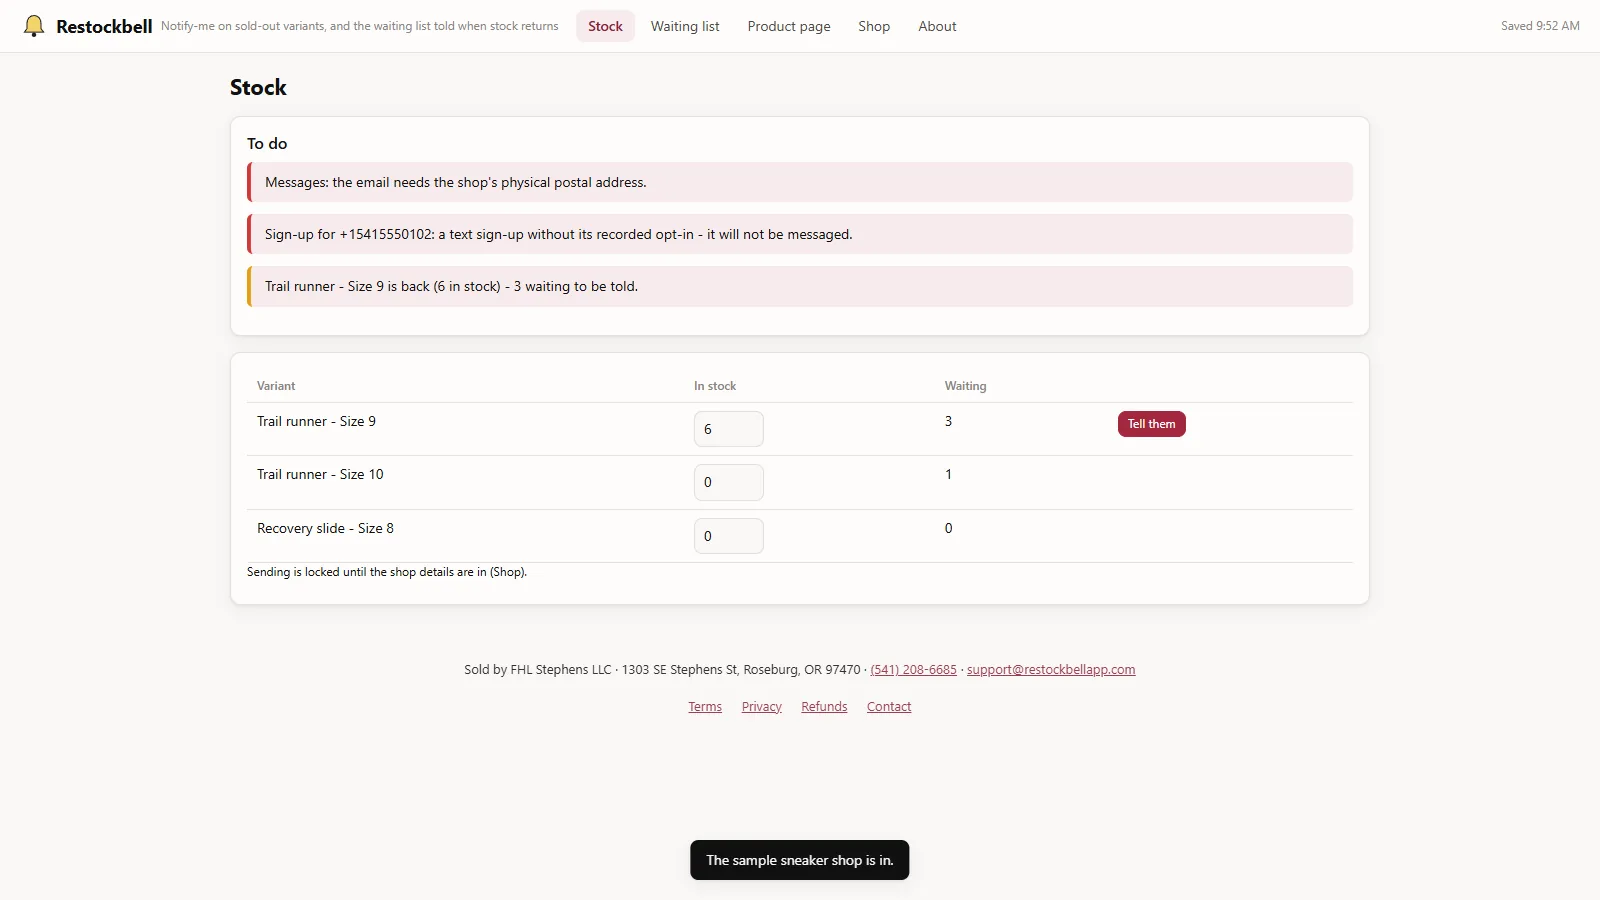Click the Trail runner - Size 10 variant name
Image resolution: width=1600 pixels, height=900 pixels.
click(320, 474)
